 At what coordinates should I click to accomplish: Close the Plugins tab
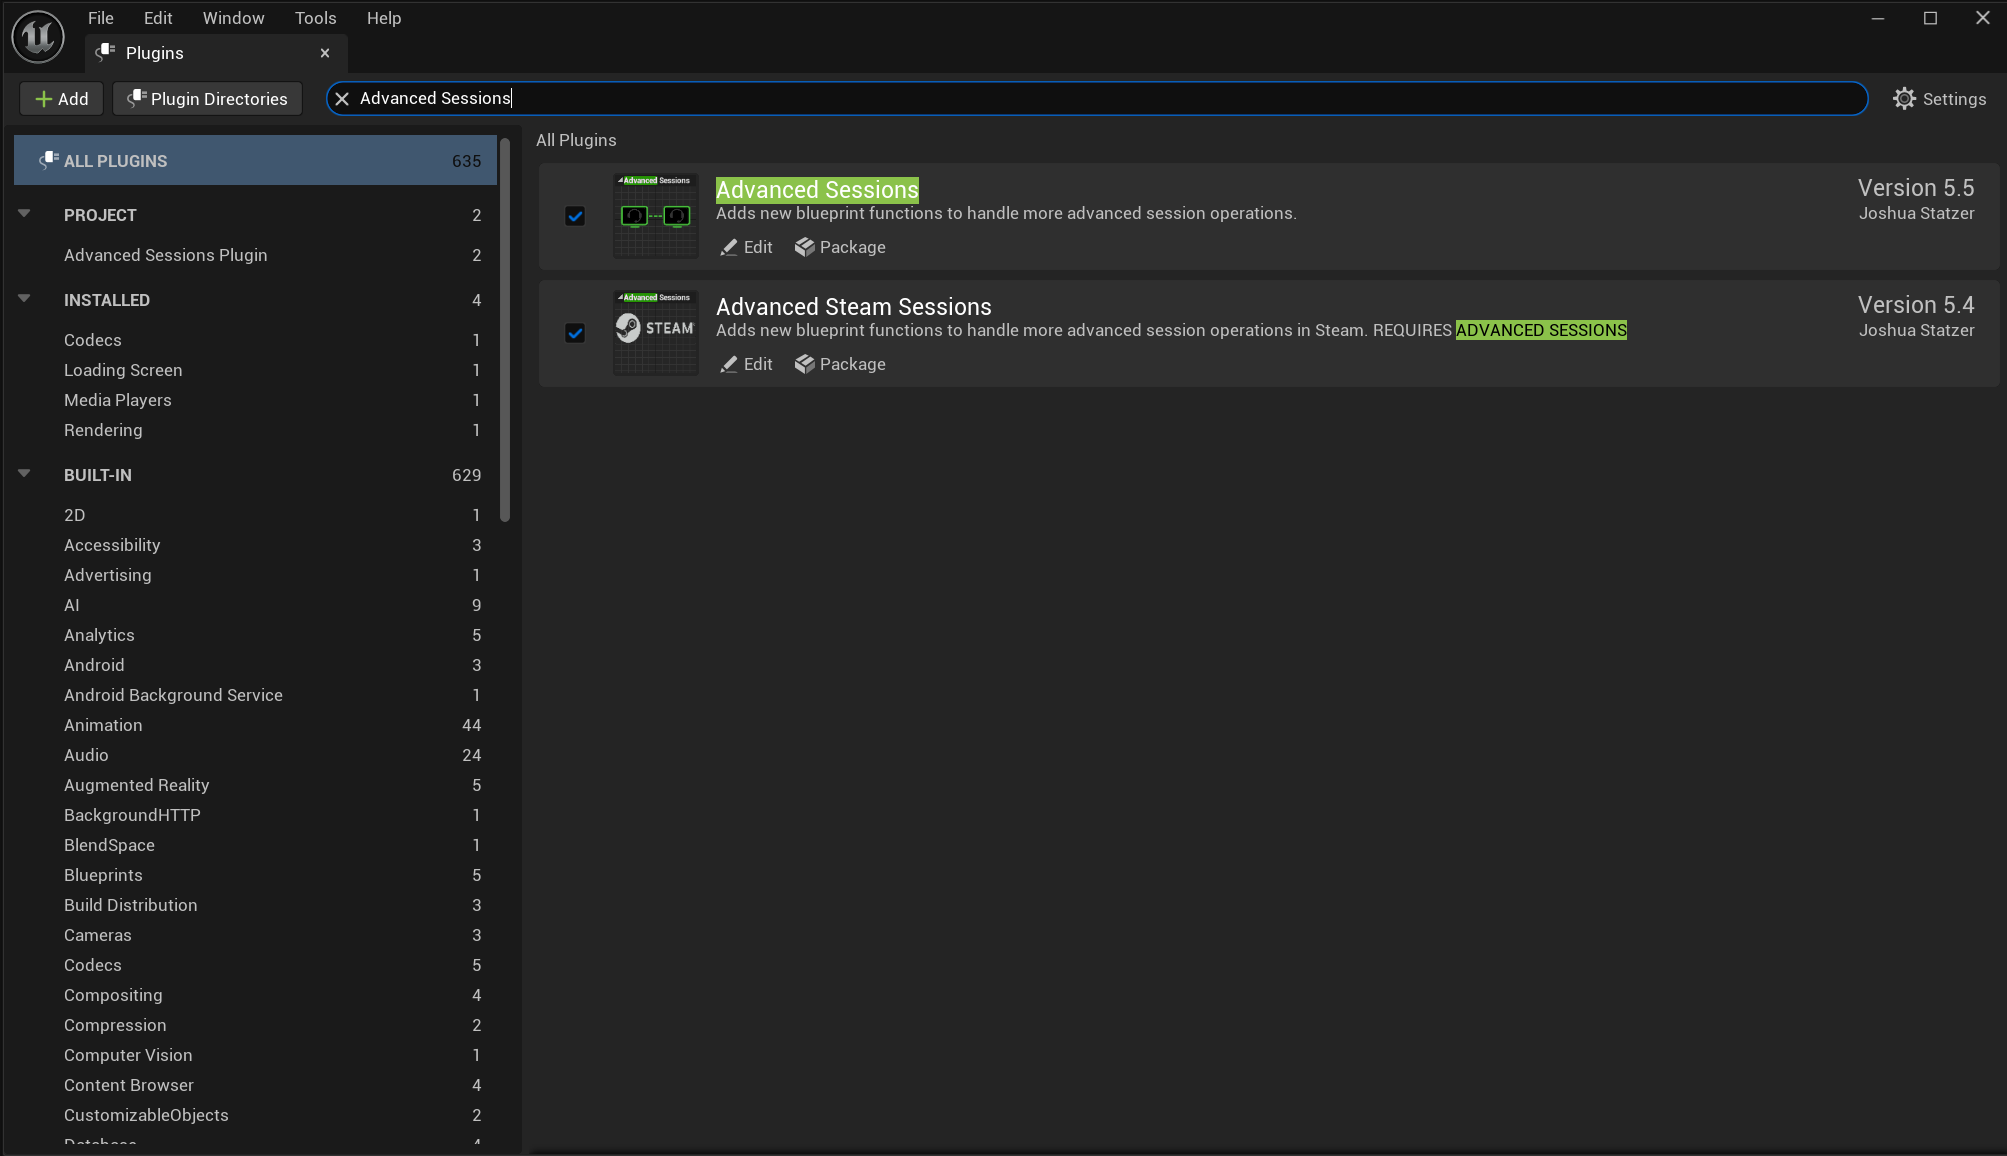(325, 53)
